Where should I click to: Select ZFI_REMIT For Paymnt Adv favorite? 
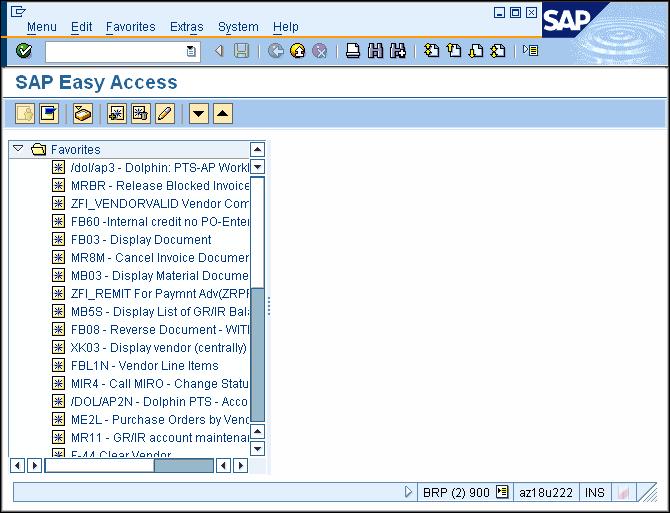tap(160, 294)
